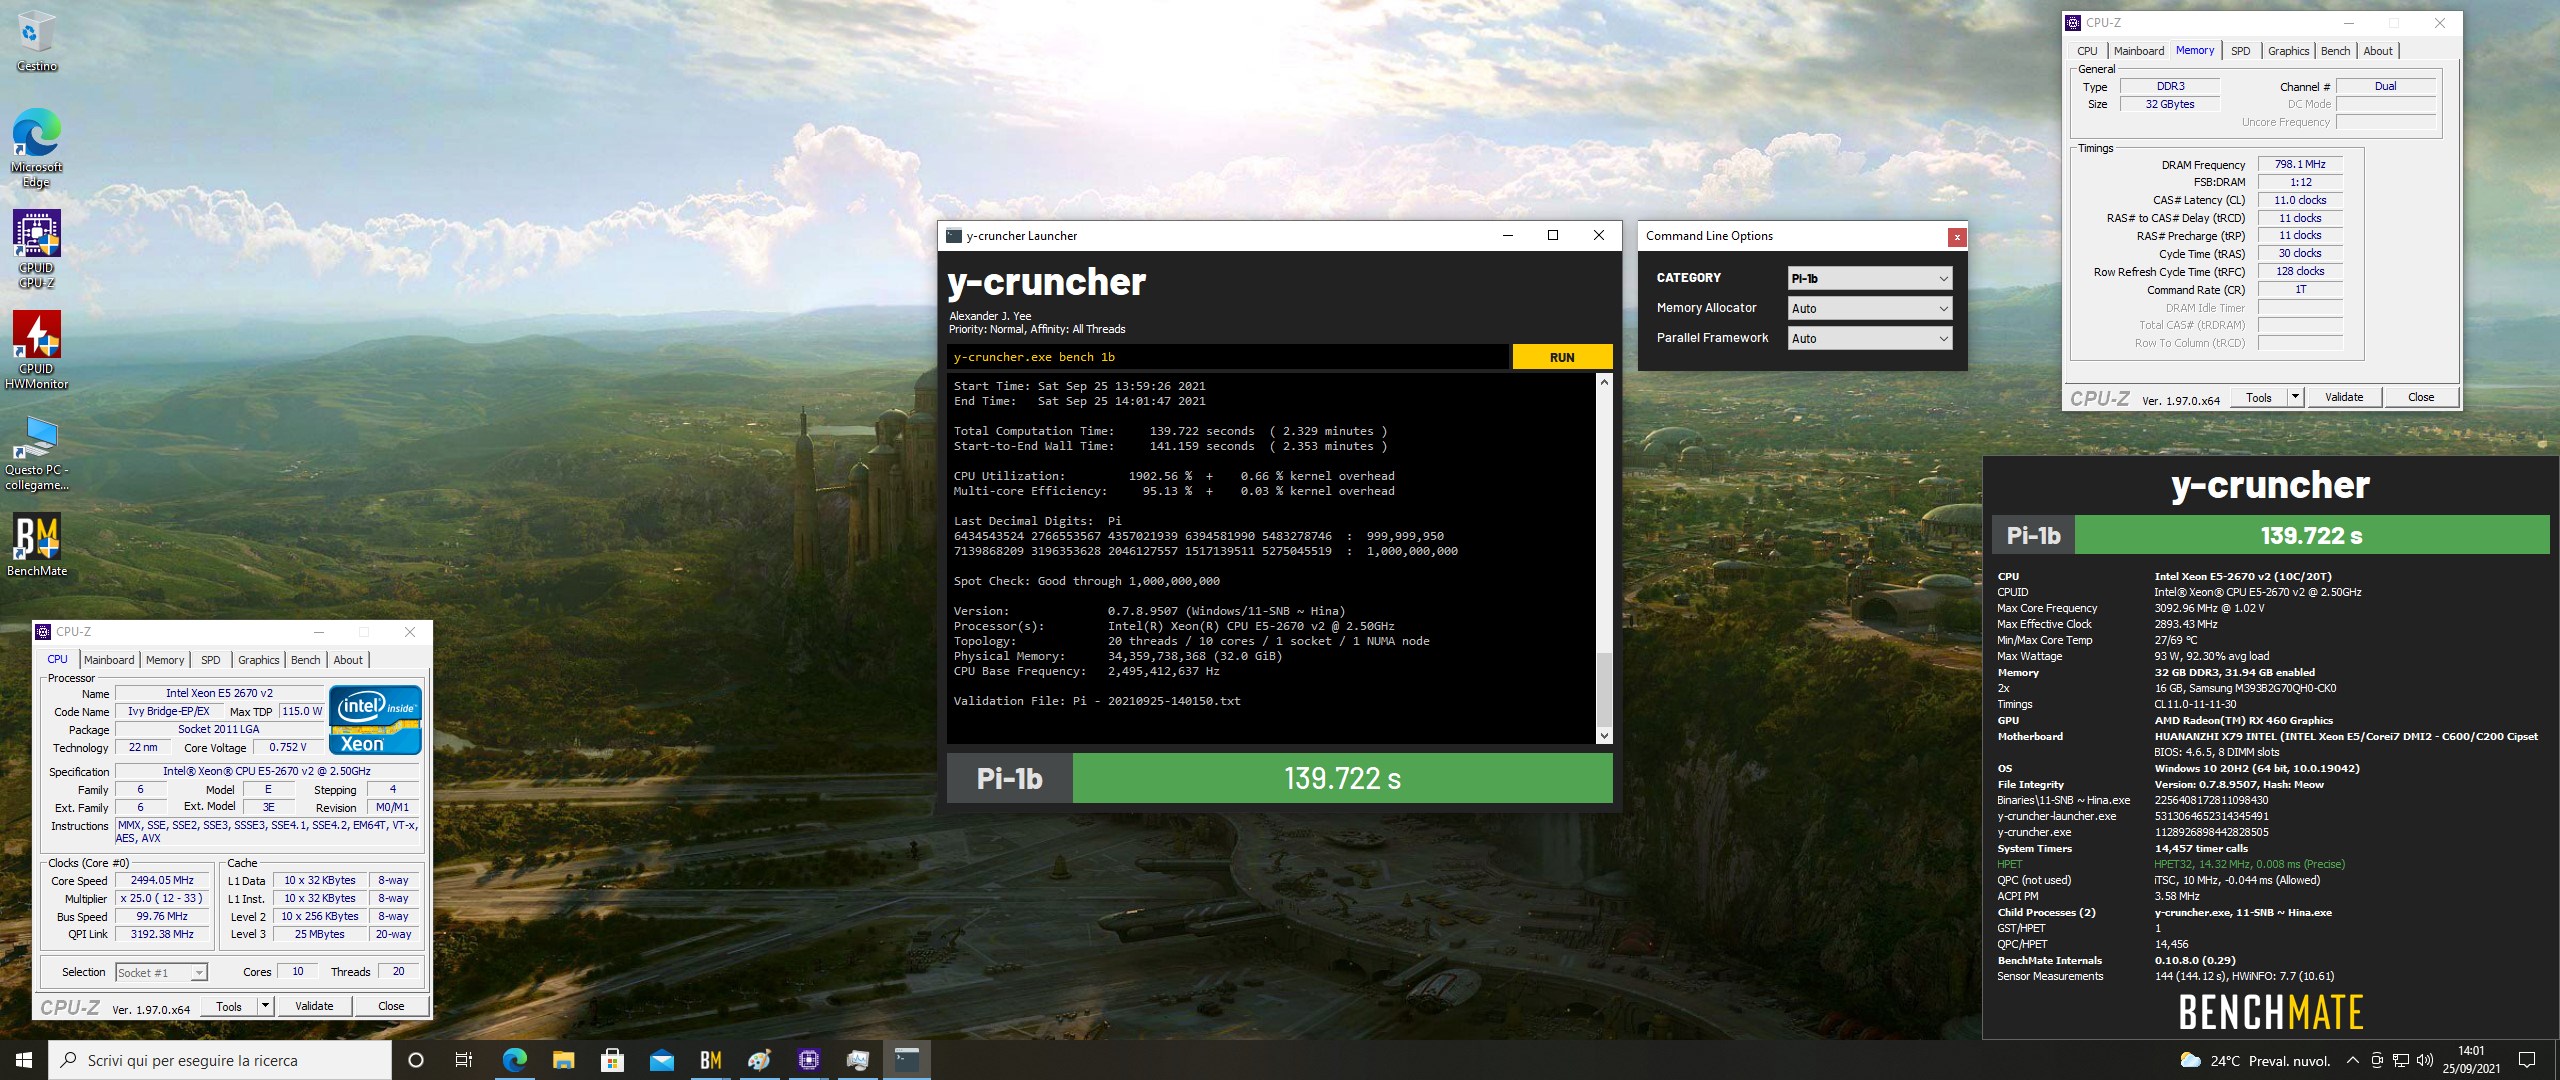Click the y-cruncher.exe bench 1b command field
2560x1080 pixels.
pos(1228,357)
